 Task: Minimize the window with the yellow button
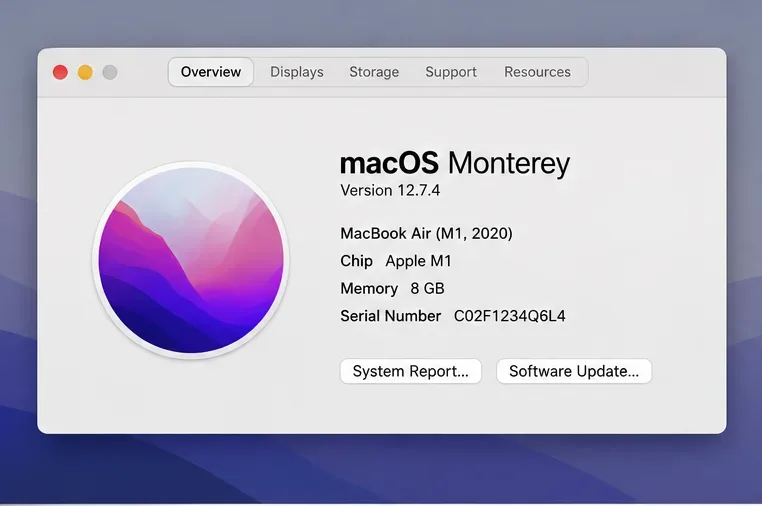pyautogui.click(x=85, y=72)
